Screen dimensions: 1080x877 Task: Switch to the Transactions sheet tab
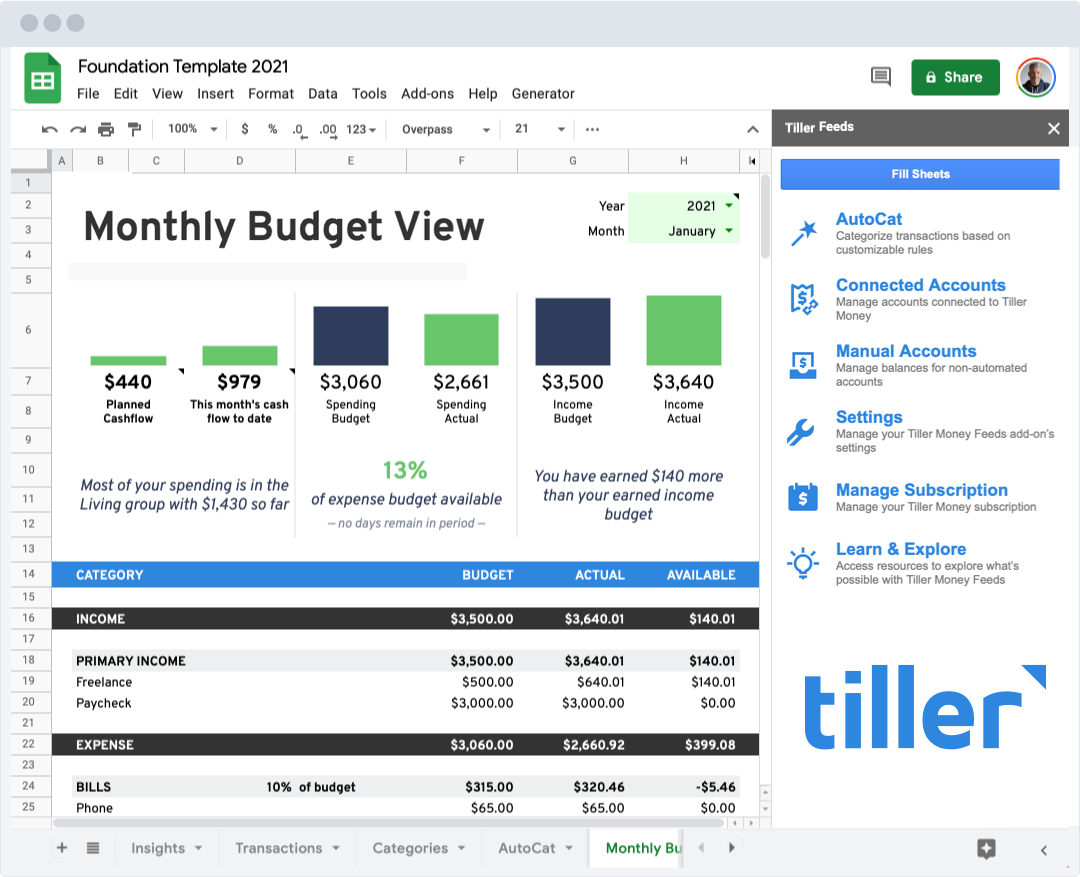click(278, 848)
